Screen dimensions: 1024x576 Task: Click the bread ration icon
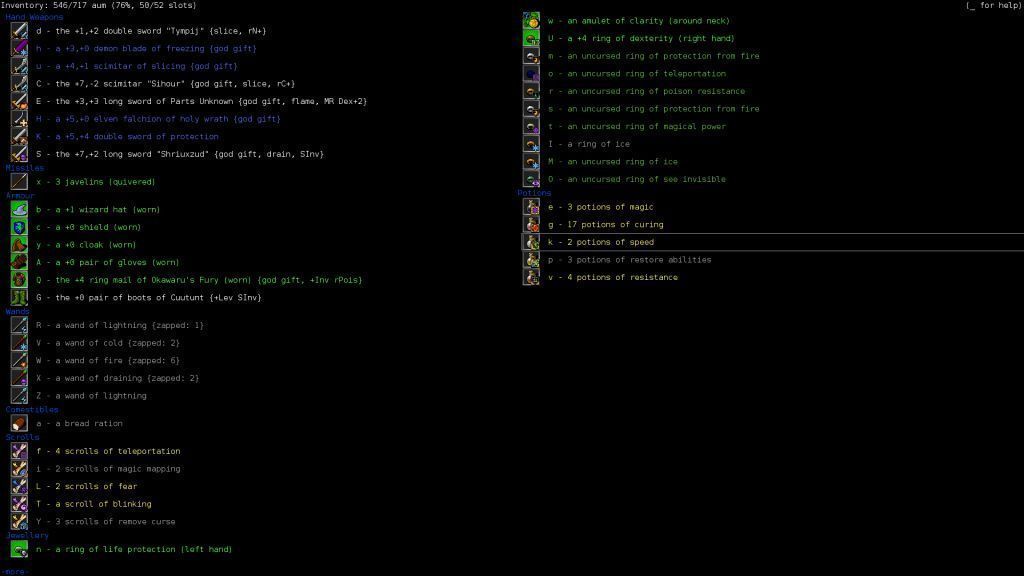19,423
